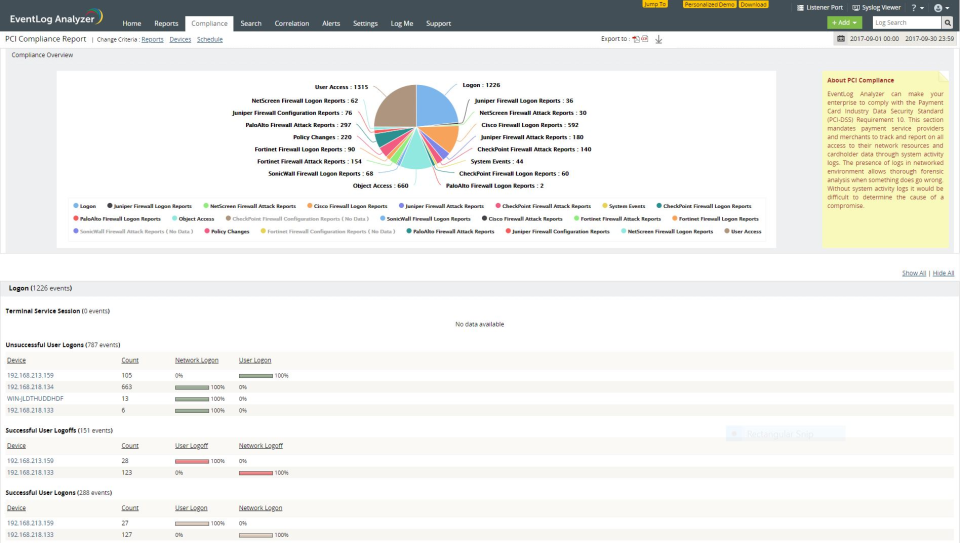Export report to PDF icon

pos(636,39)
